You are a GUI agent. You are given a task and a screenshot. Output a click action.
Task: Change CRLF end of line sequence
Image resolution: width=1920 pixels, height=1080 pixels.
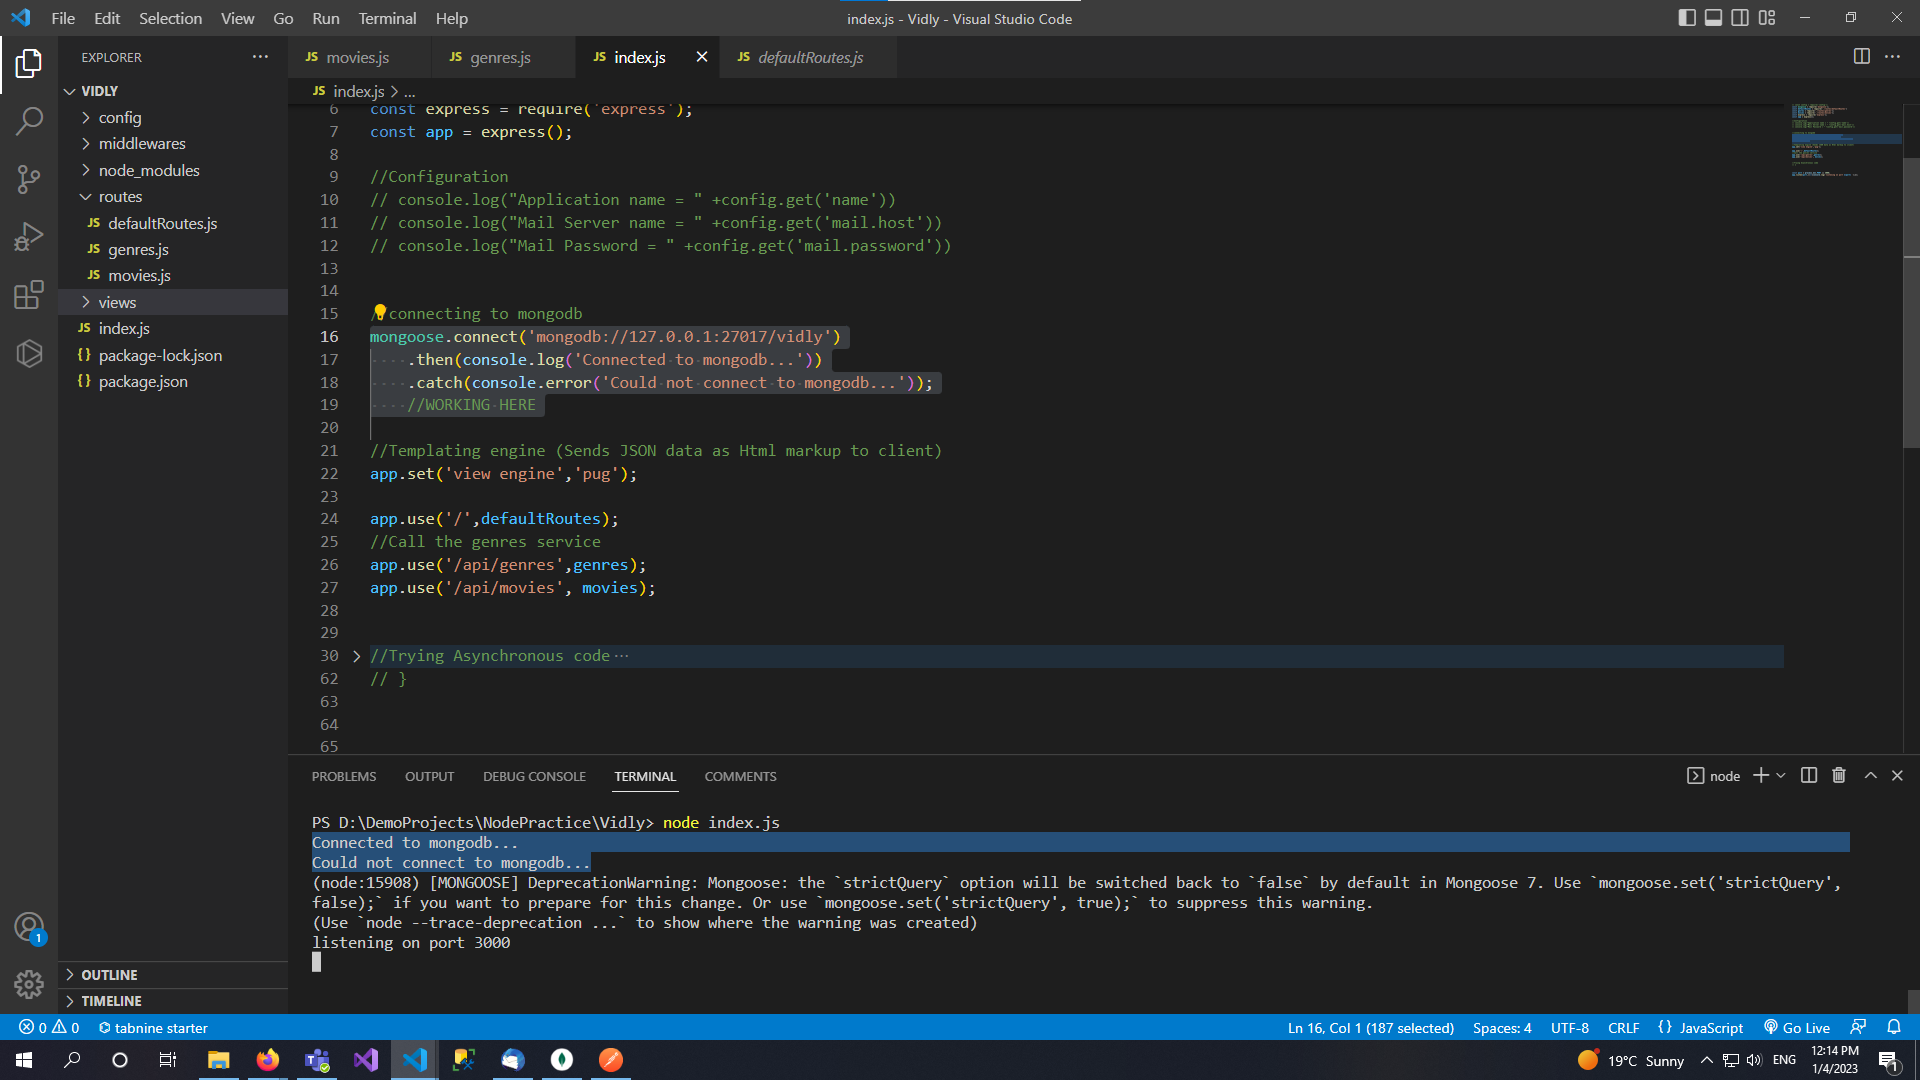tap(1623, 1028)
